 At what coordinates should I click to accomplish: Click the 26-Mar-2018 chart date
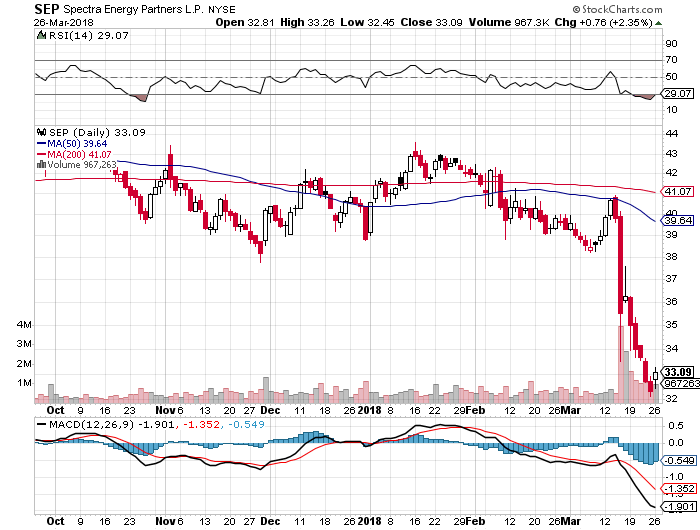tap(63, 22)
